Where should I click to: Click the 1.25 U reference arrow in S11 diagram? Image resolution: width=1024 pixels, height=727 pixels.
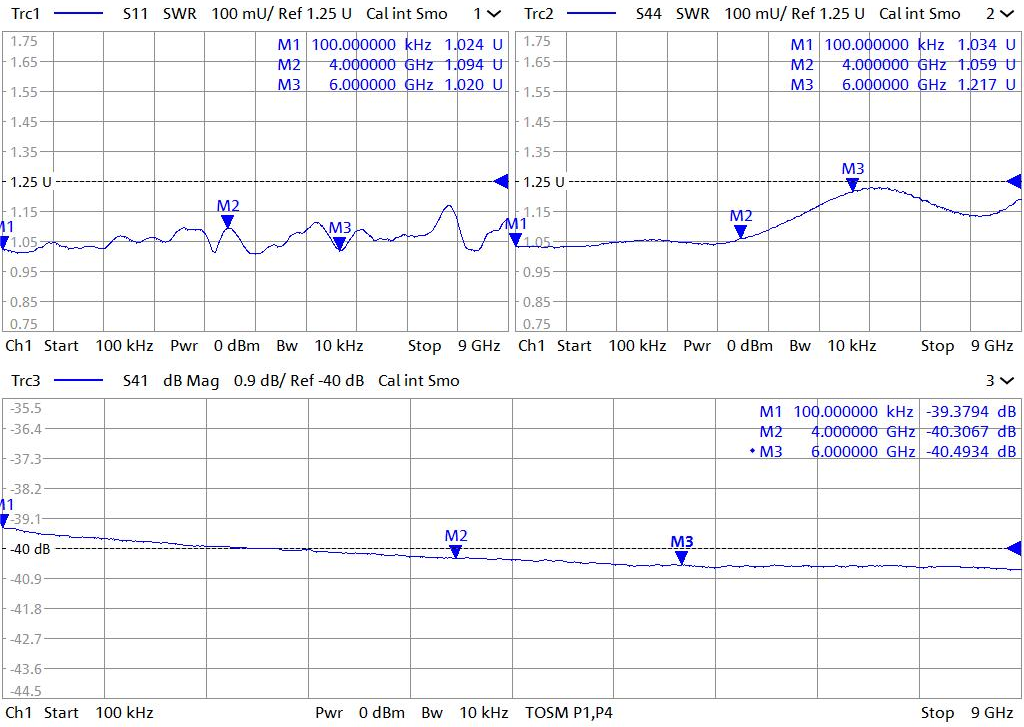[501, 181]
